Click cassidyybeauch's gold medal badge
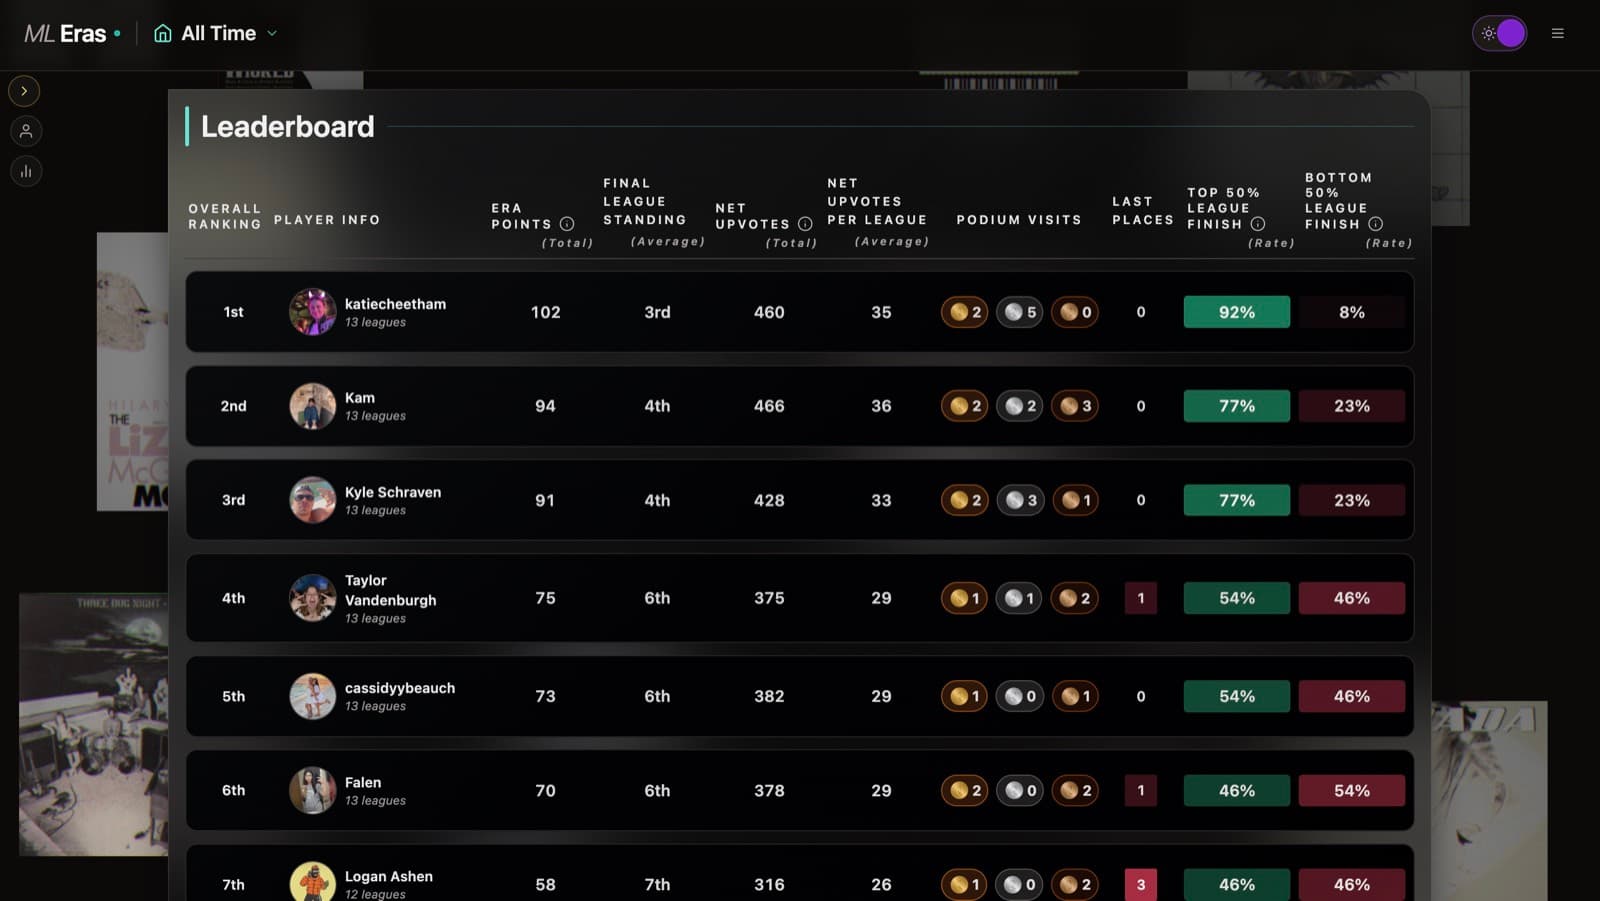 (963, 696)
